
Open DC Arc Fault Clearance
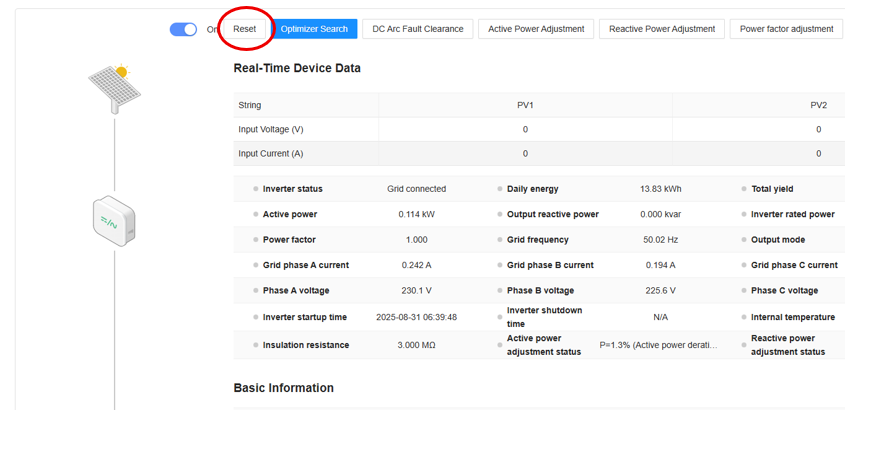click(417, 29)
